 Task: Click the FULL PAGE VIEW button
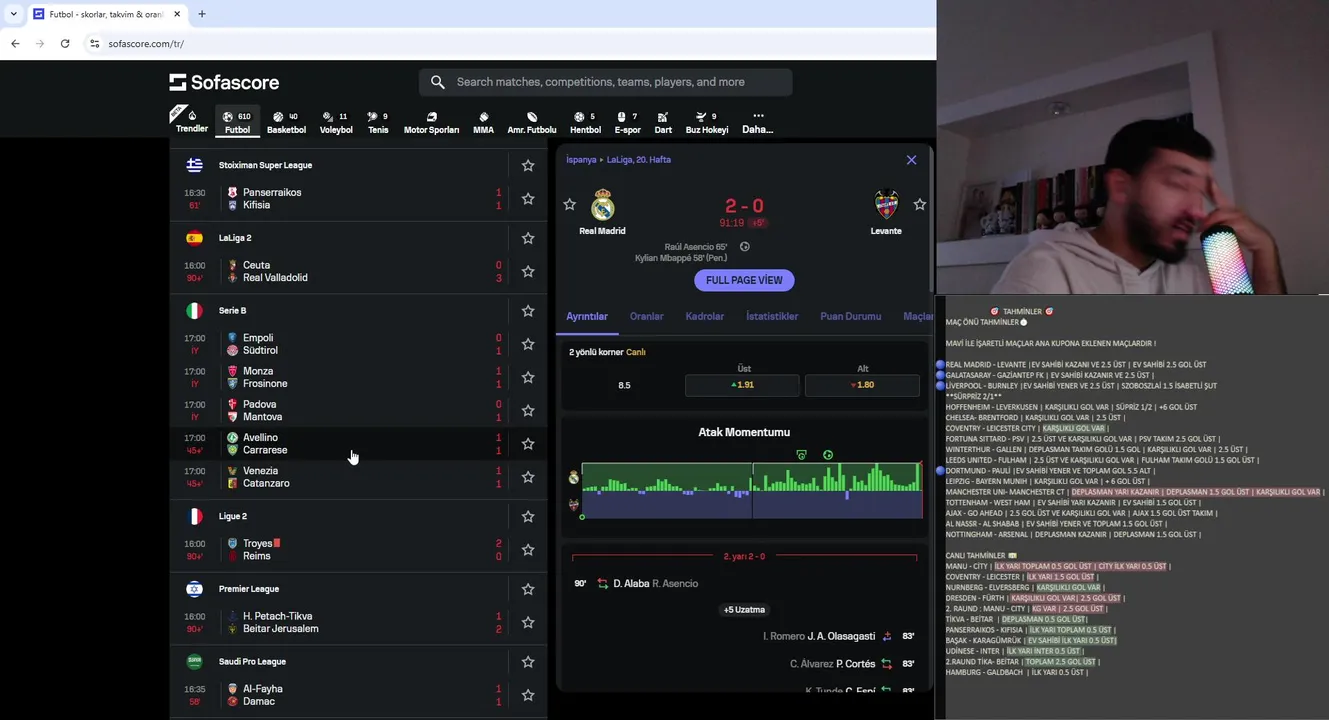point(744,281)
